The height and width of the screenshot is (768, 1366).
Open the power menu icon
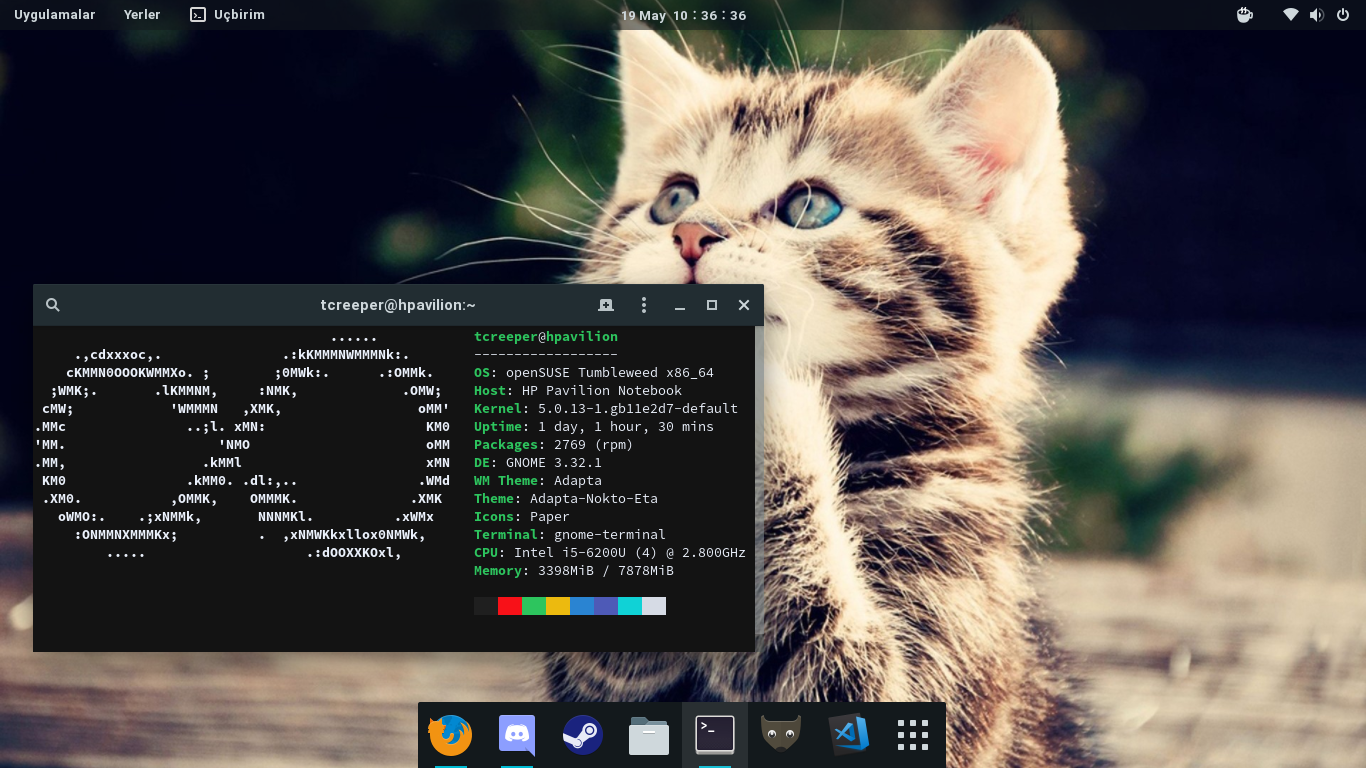pyautogui.click(x=1343, y=15)
